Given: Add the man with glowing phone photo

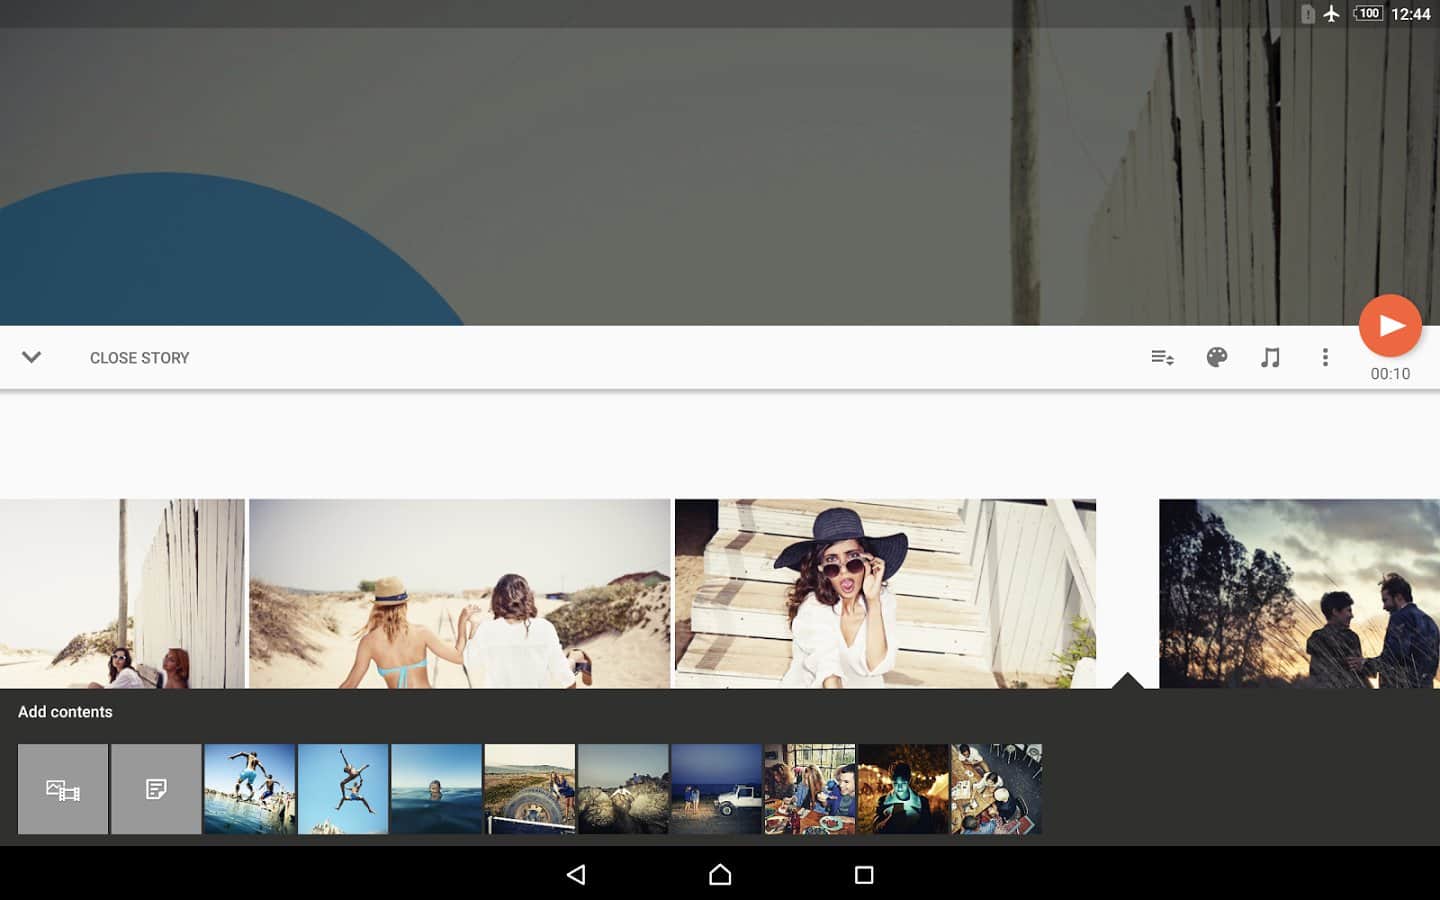Looking at the screenshot, I should click(903, 789).
